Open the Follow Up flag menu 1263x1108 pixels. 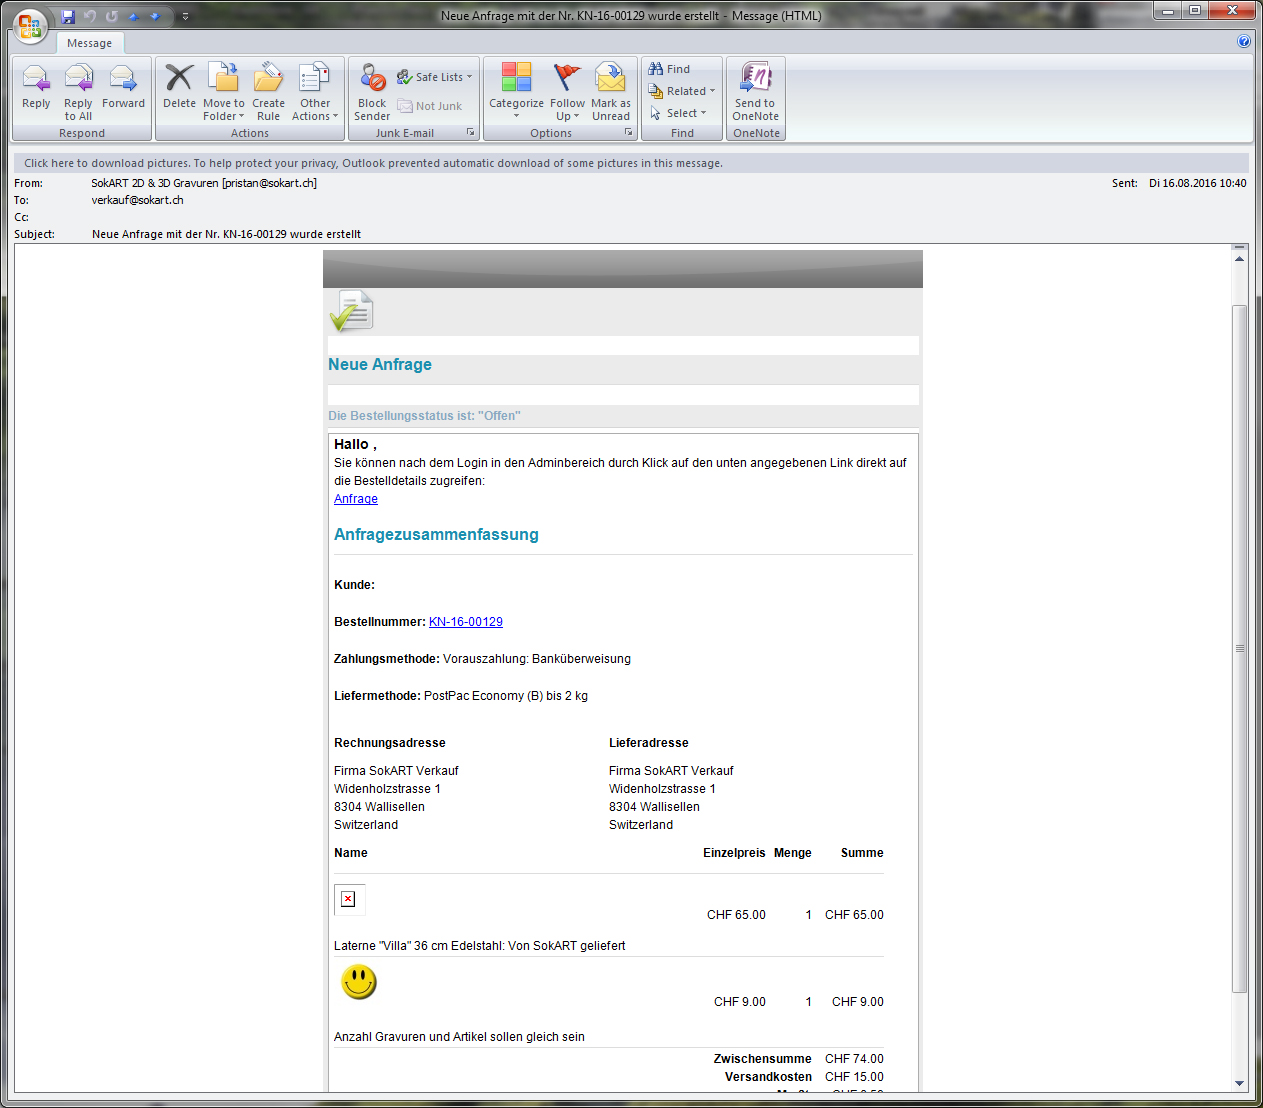click(567, 90)
